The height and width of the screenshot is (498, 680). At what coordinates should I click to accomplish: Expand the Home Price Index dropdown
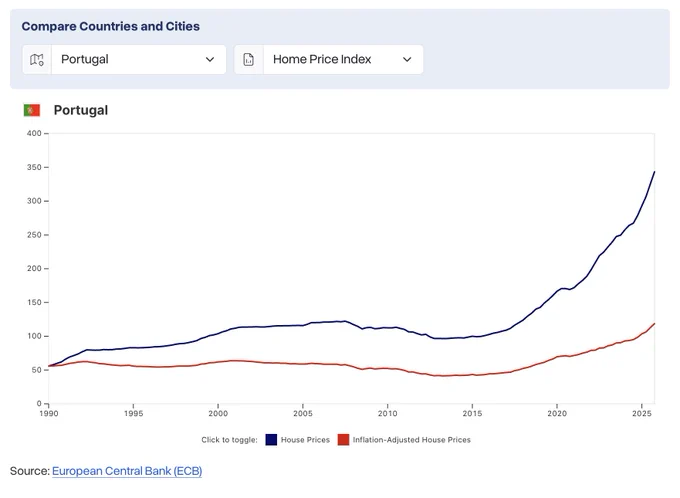[x=329, y=59]
